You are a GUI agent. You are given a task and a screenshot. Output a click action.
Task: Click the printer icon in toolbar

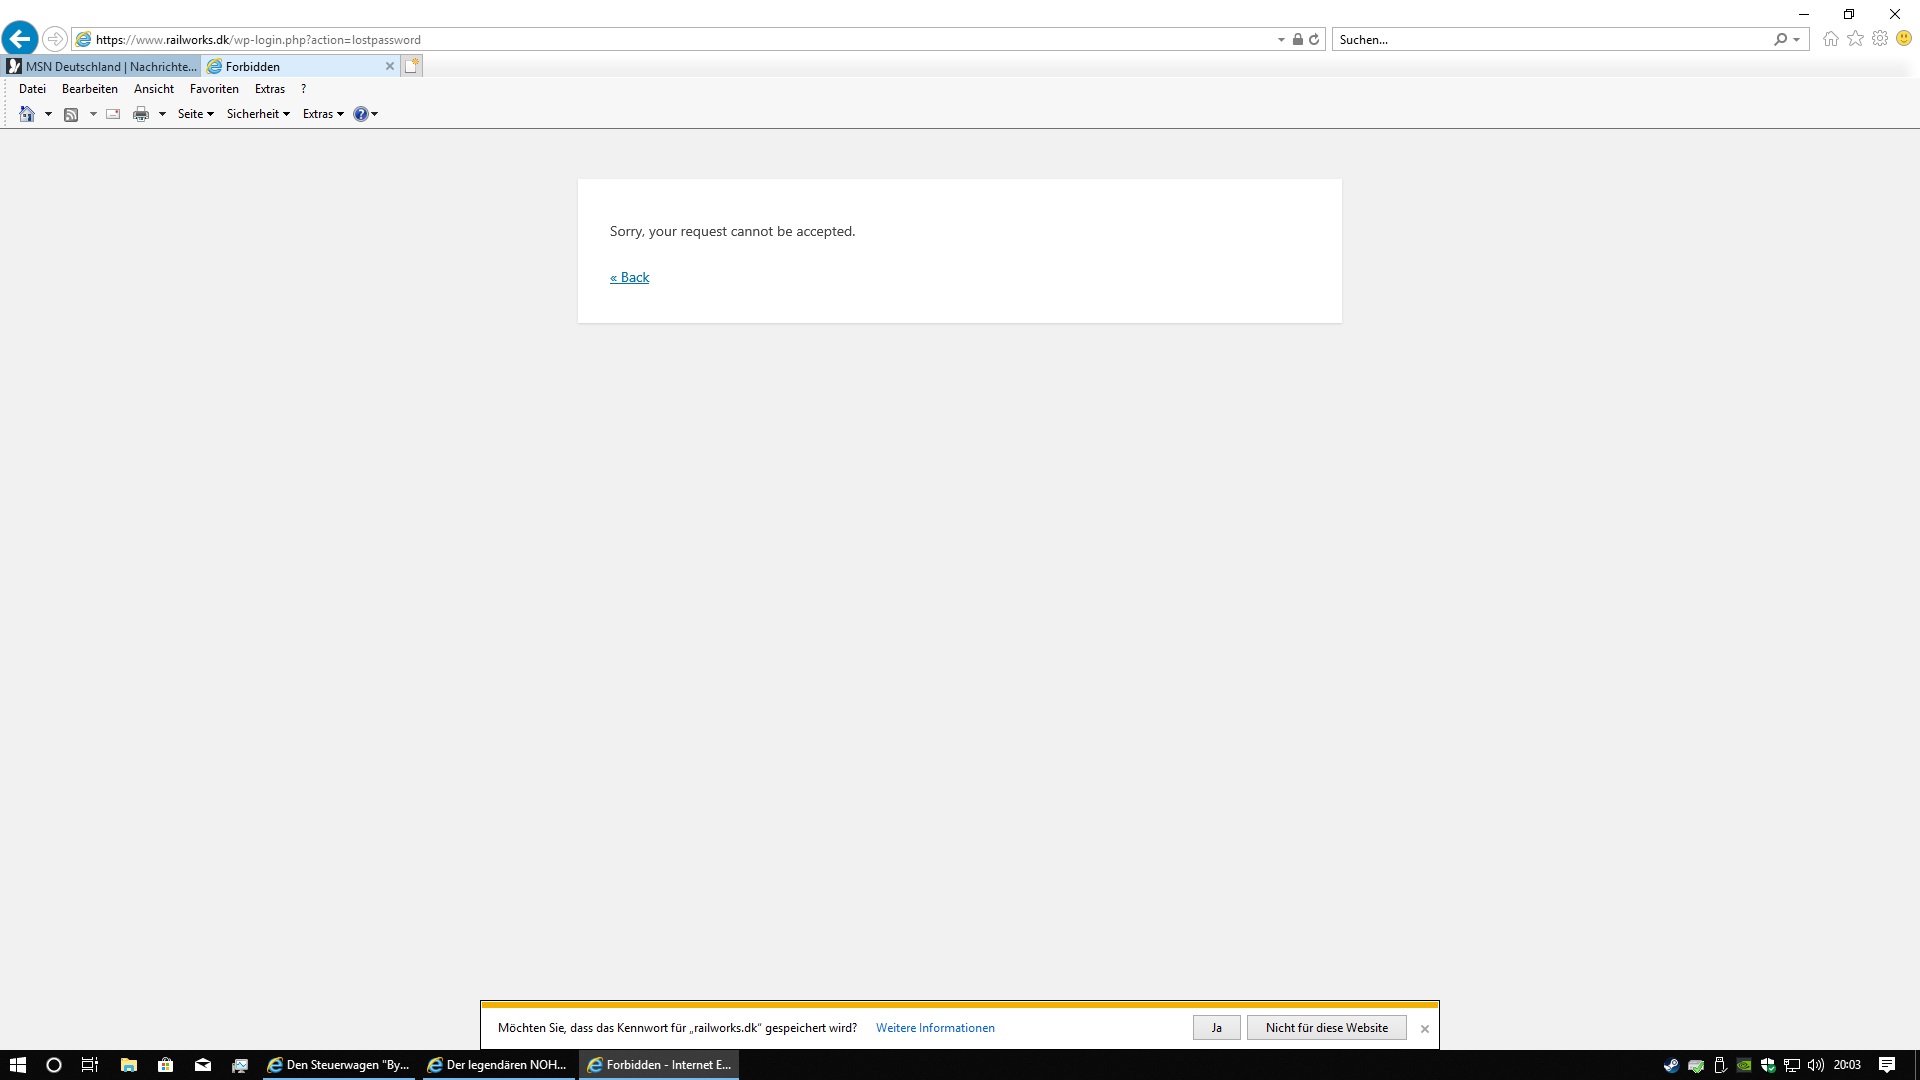(141, 114)
